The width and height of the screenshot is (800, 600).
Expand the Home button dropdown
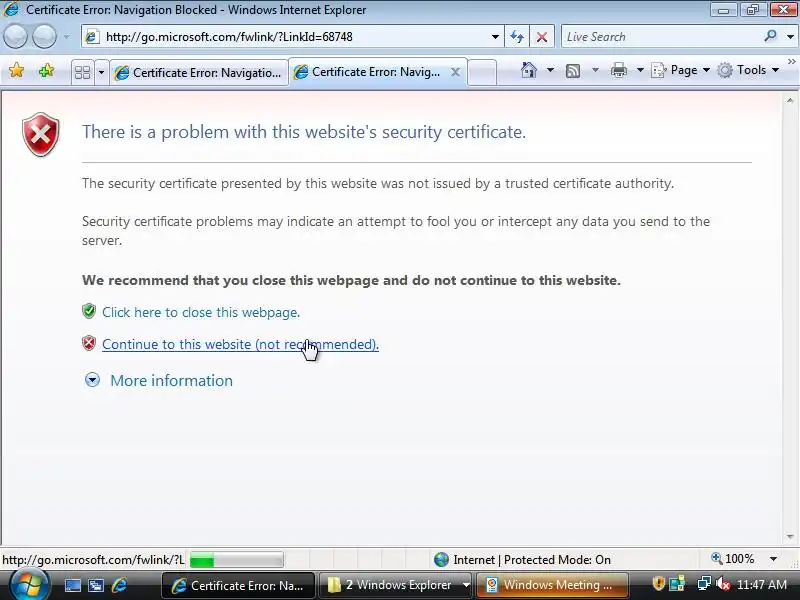(551, 70)
